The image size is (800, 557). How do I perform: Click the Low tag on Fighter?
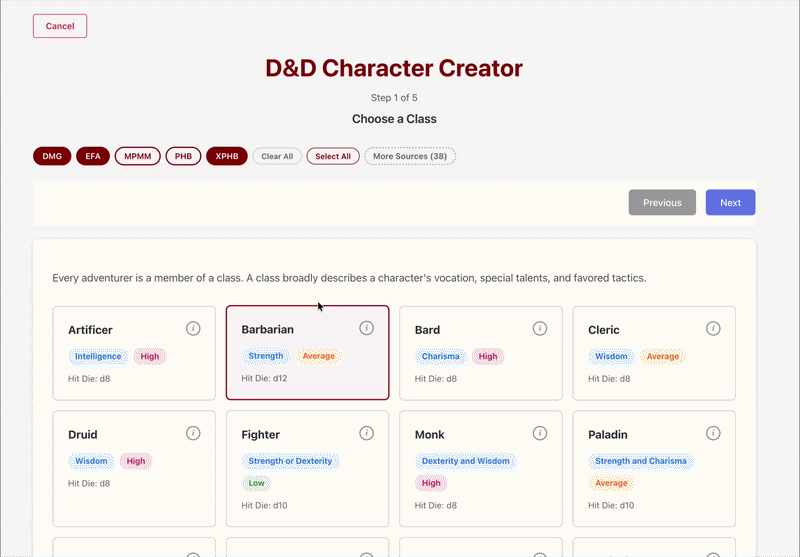coord(257,483)
